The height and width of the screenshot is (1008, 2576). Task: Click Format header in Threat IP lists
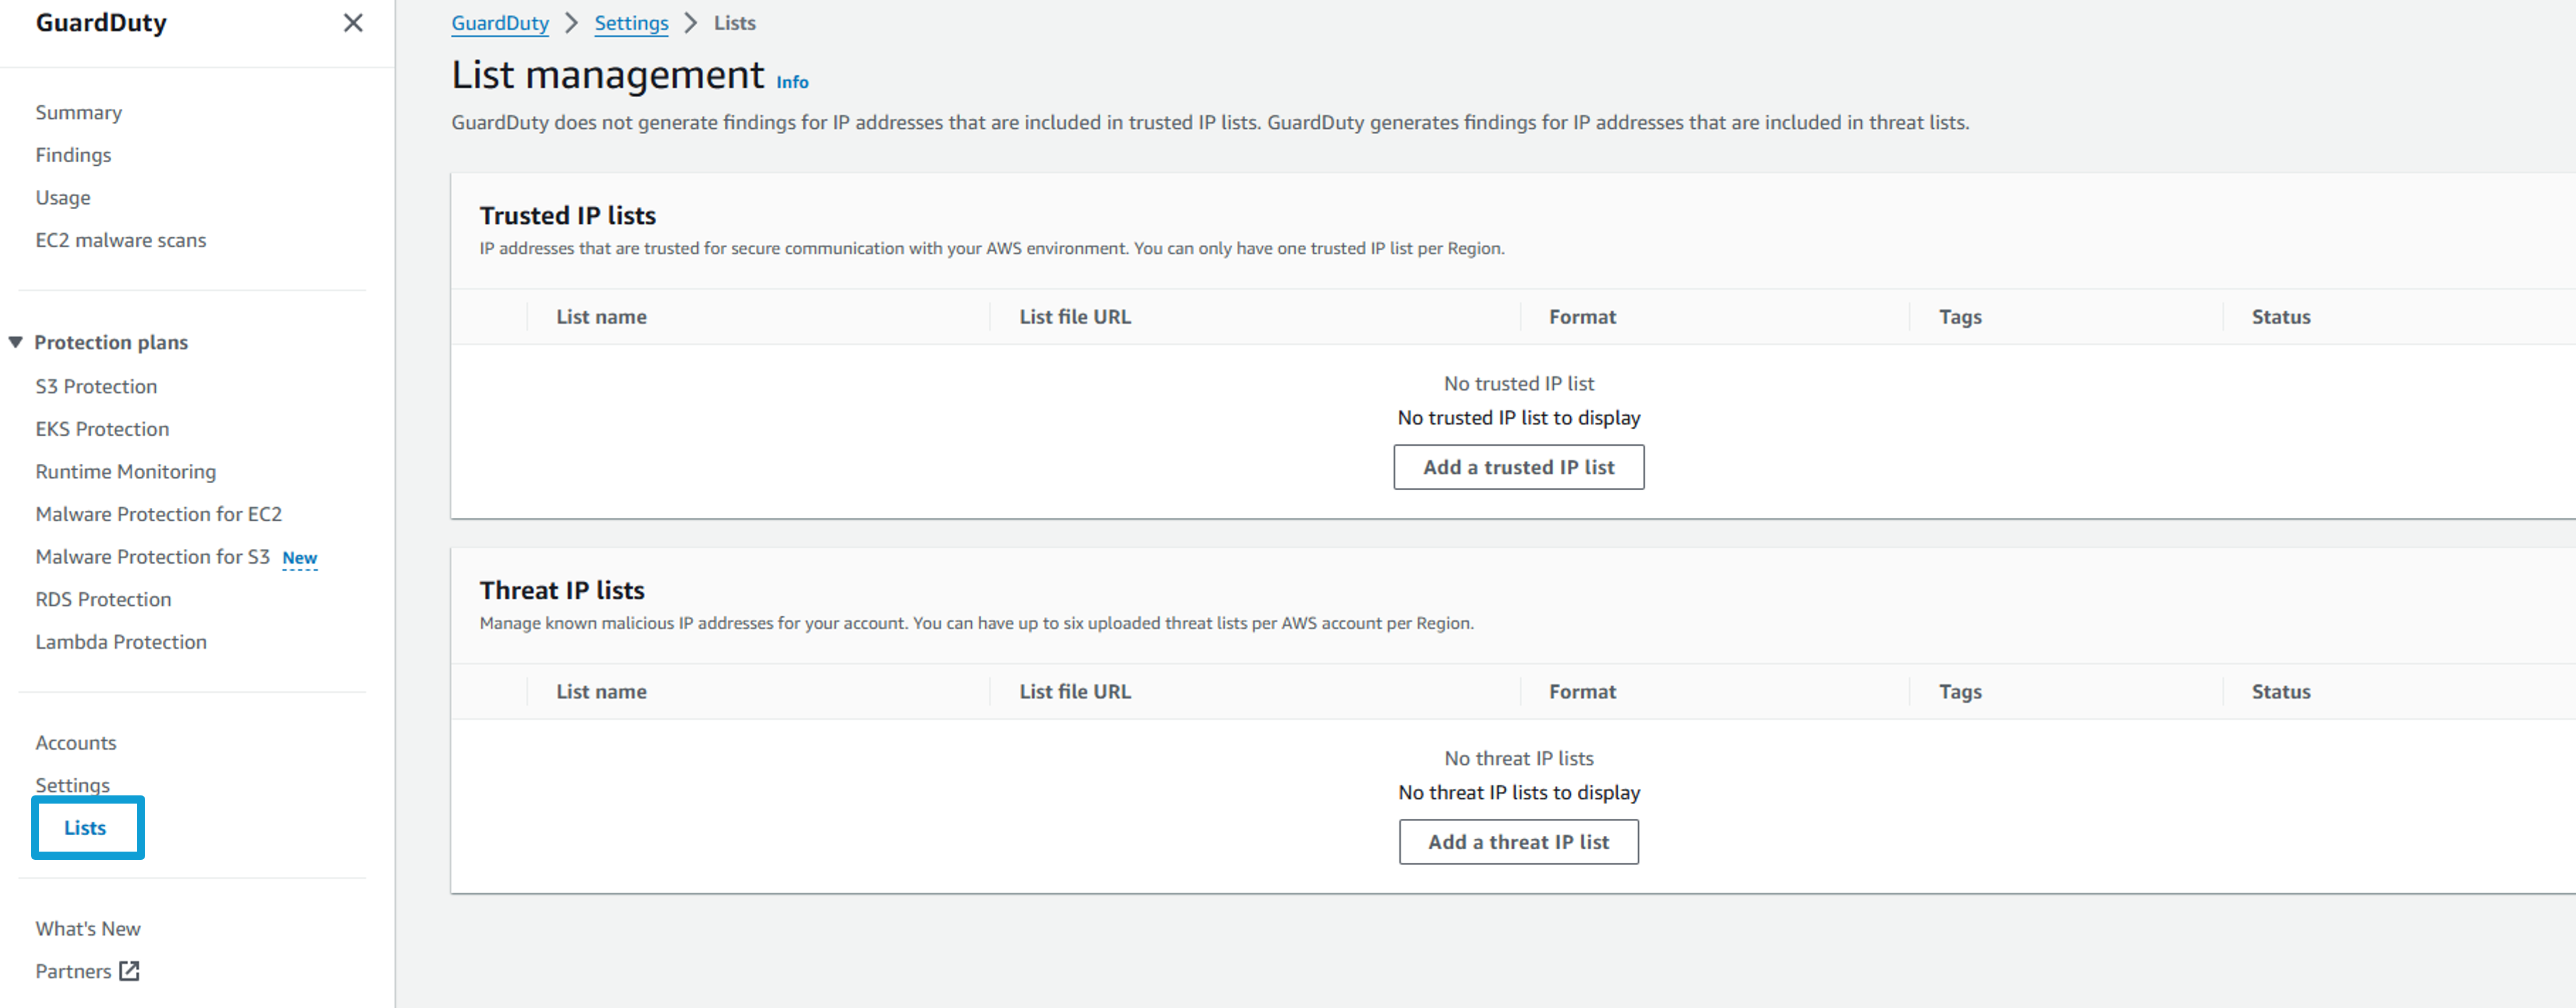[1582, 692]
